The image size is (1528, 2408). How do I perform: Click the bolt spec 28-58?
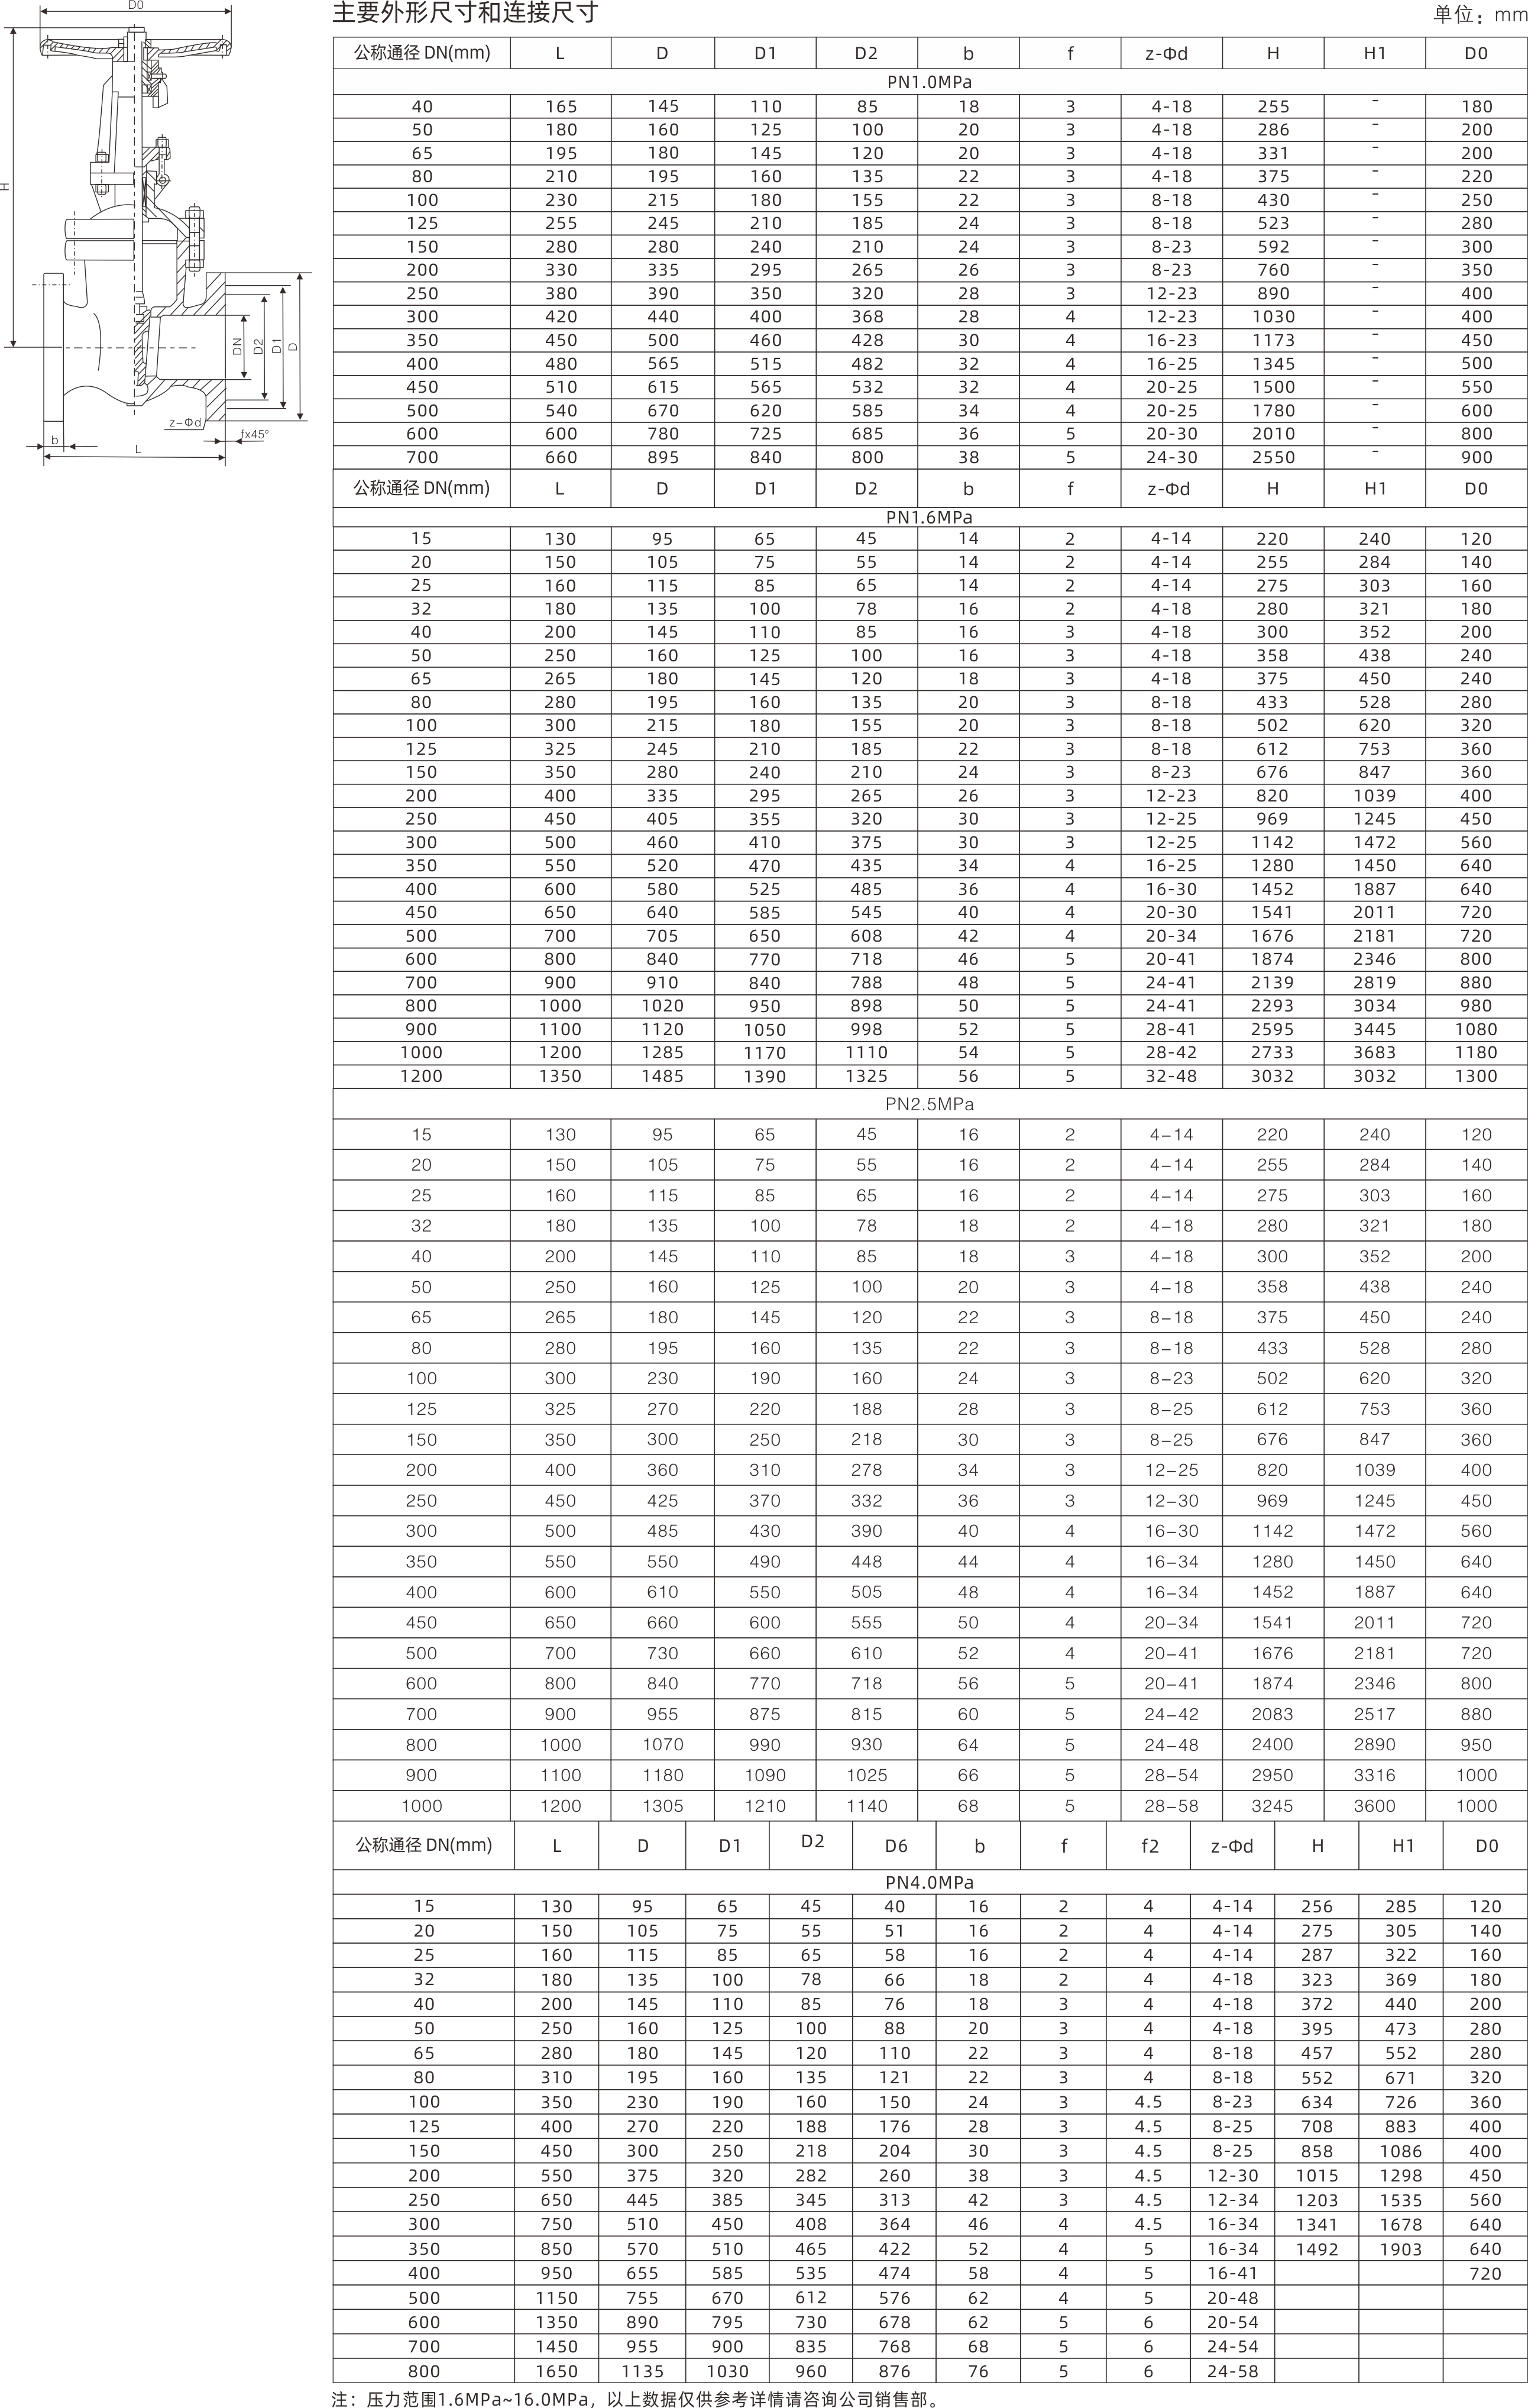[1171, 1806]
